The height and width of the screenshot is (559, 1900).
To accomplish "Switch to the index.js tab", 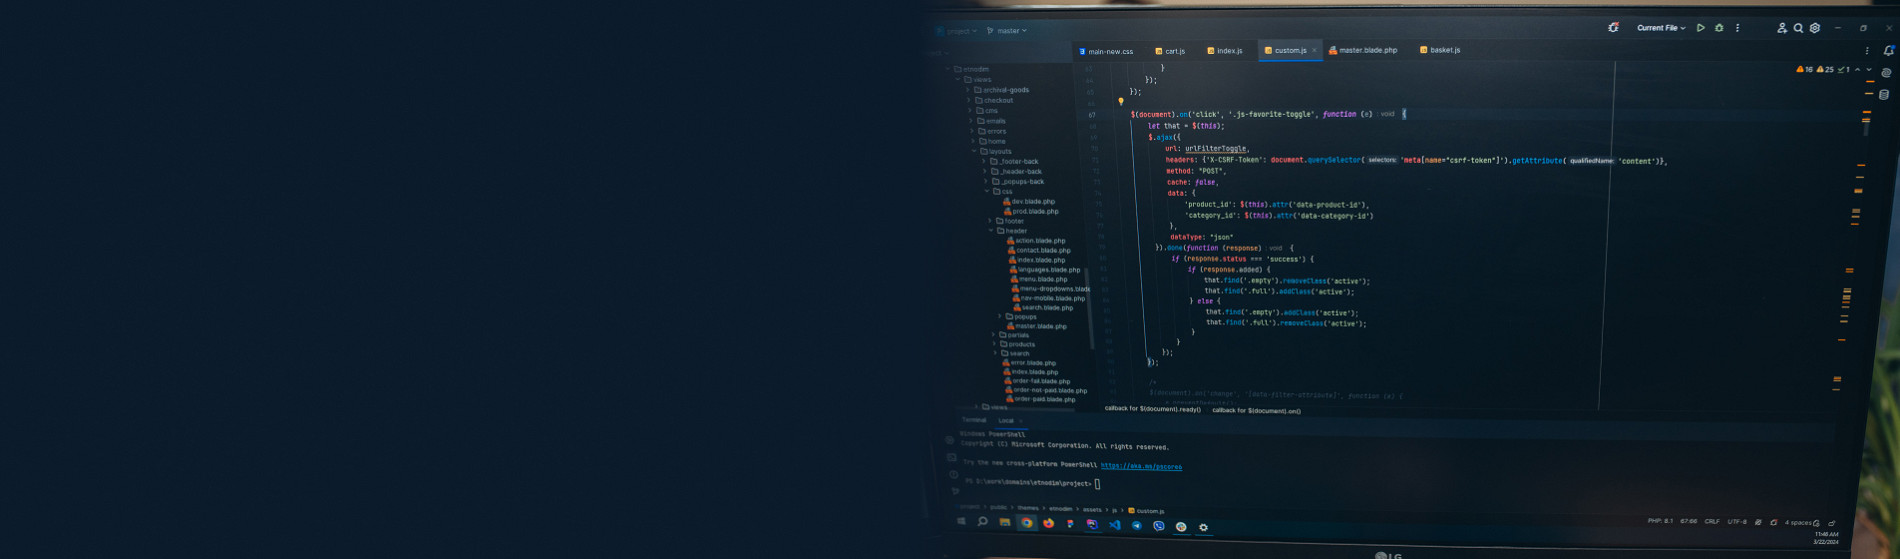I will pos(1225,51).
